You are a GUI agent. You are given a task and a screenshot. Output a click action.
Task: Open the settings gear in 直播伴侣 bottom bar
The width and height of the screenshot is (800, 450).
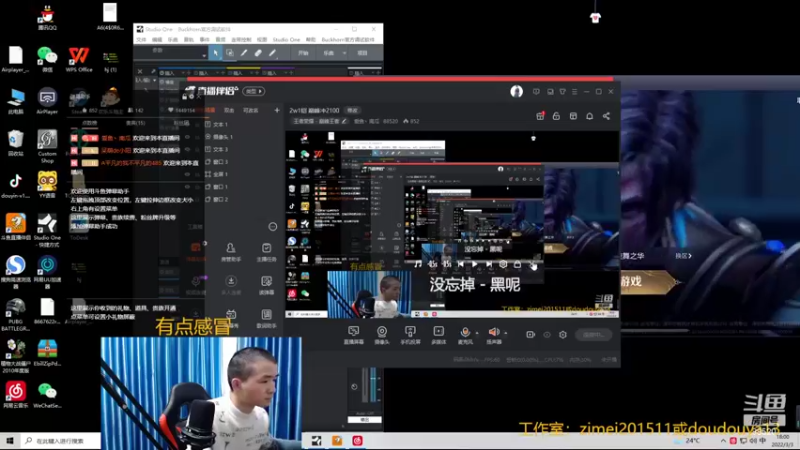click(x=563, y=335)
